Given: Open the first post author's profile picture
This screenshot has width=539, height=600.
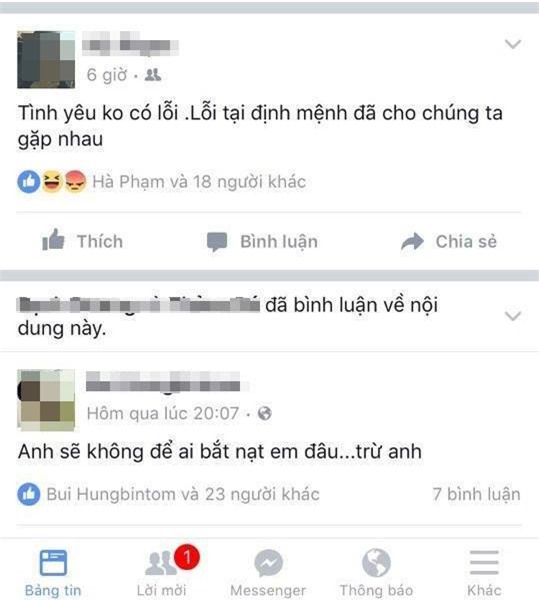Looking at the screenshot, I should [x=46, y=60].
